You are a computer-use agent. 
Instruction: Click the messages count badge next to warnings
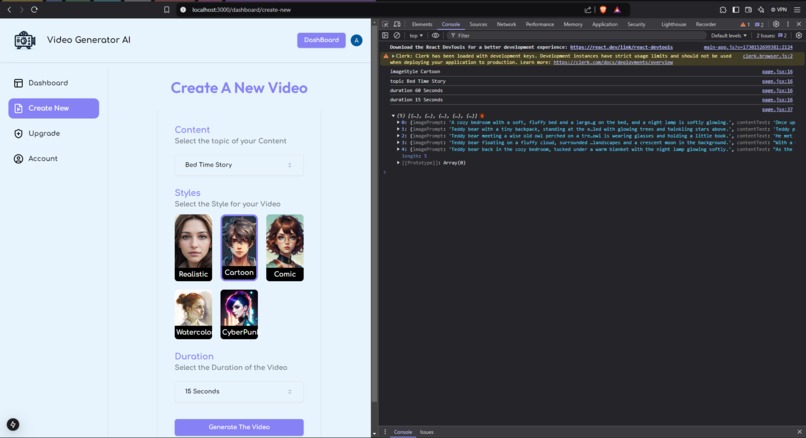click(759, 24)
